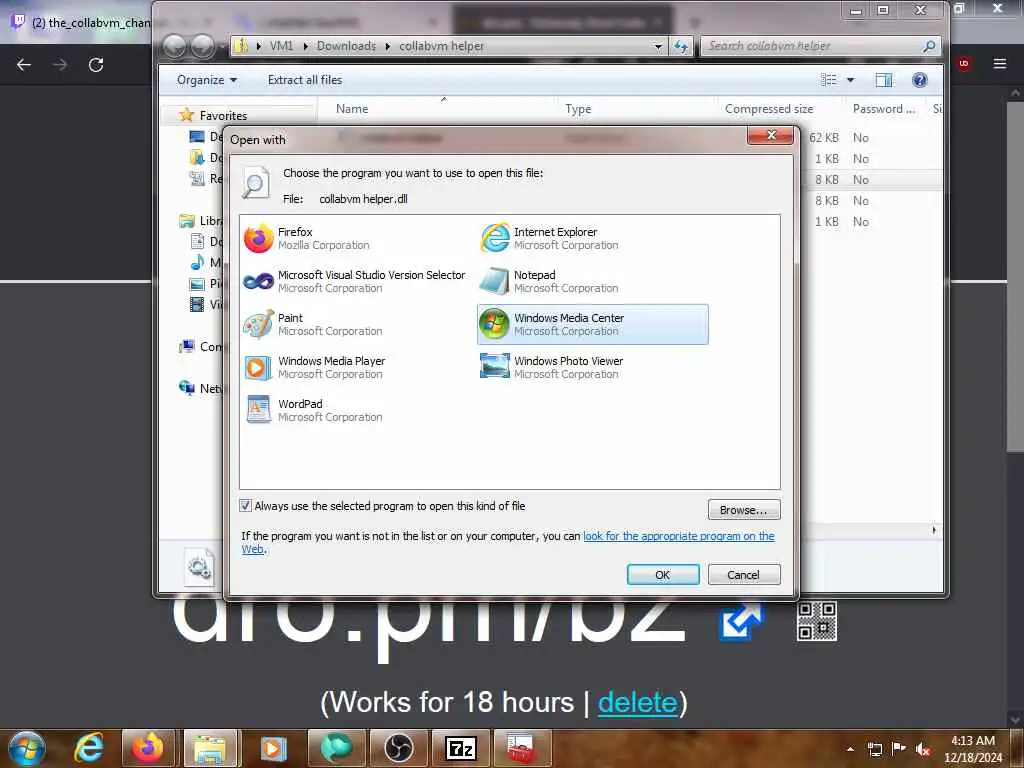The width and height of the screenshot is (1024, 768).
Task: Open Action Center flag icon
Action: (899, 749)
